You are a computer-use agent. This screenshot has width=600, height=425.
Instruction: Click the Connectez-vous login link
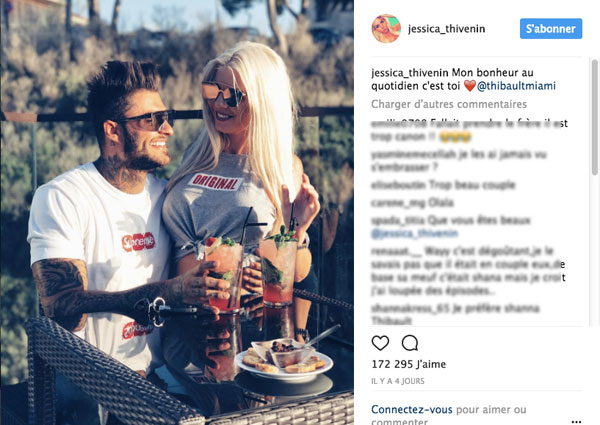tap(412, 409)
